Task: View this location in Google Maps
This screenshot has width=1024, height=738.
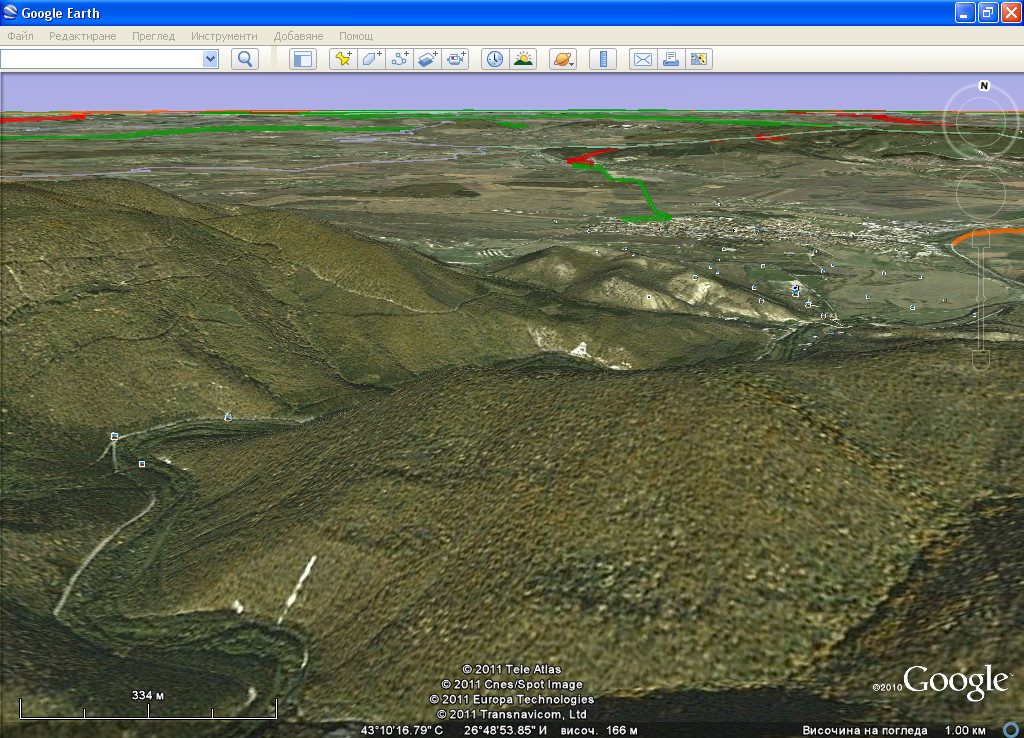Action: coord(699,59)
